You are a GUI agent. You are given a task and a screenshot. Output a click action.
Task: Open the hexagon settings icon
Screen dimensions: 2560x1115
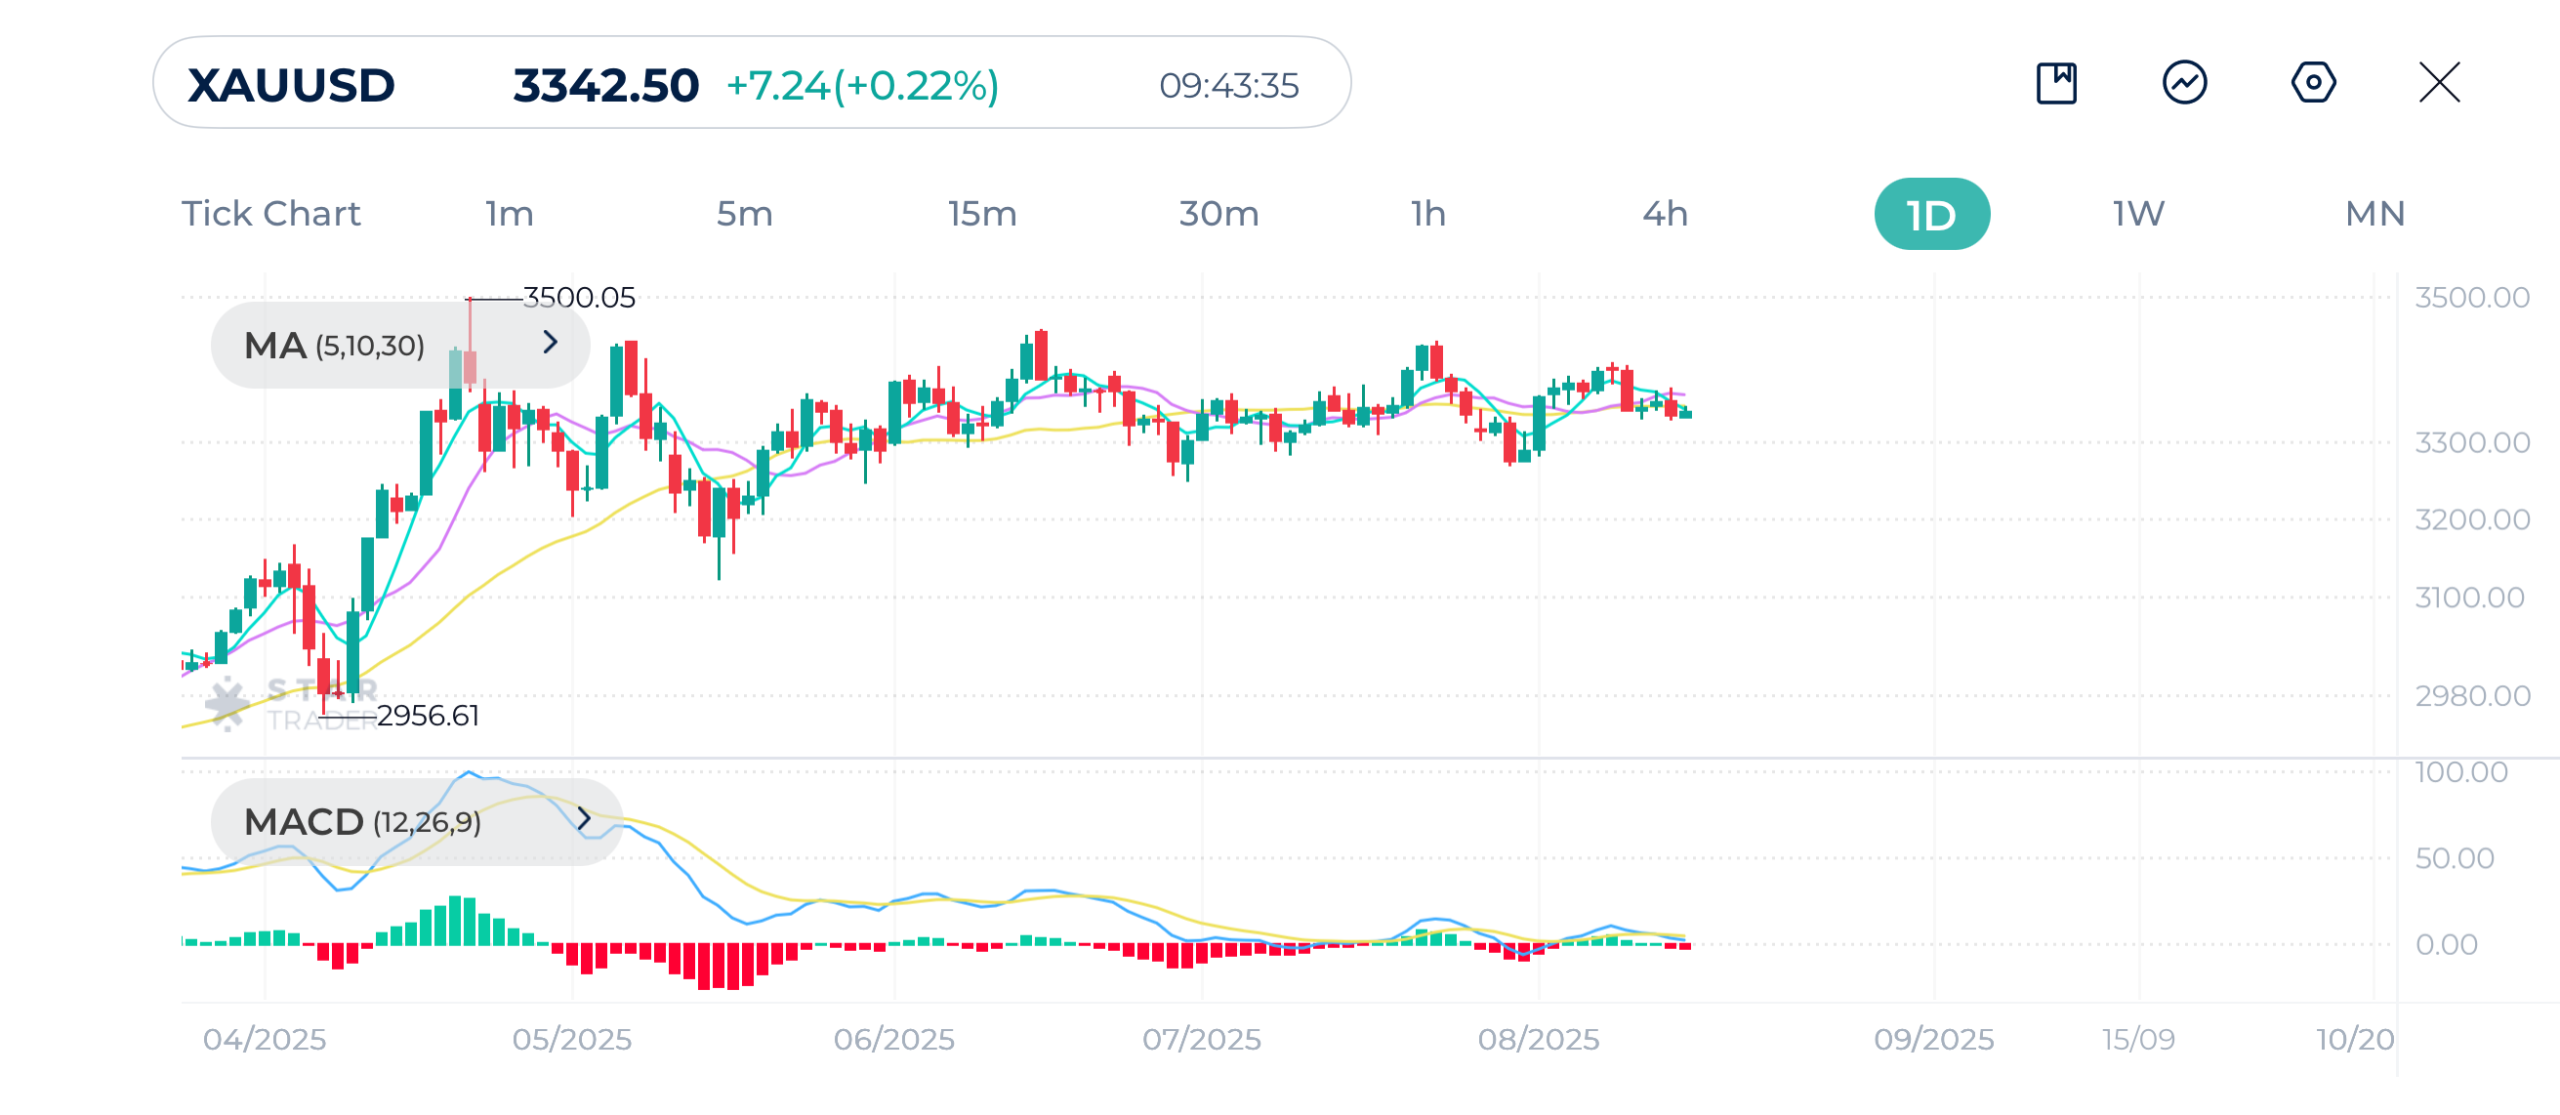click(2312, 83)
